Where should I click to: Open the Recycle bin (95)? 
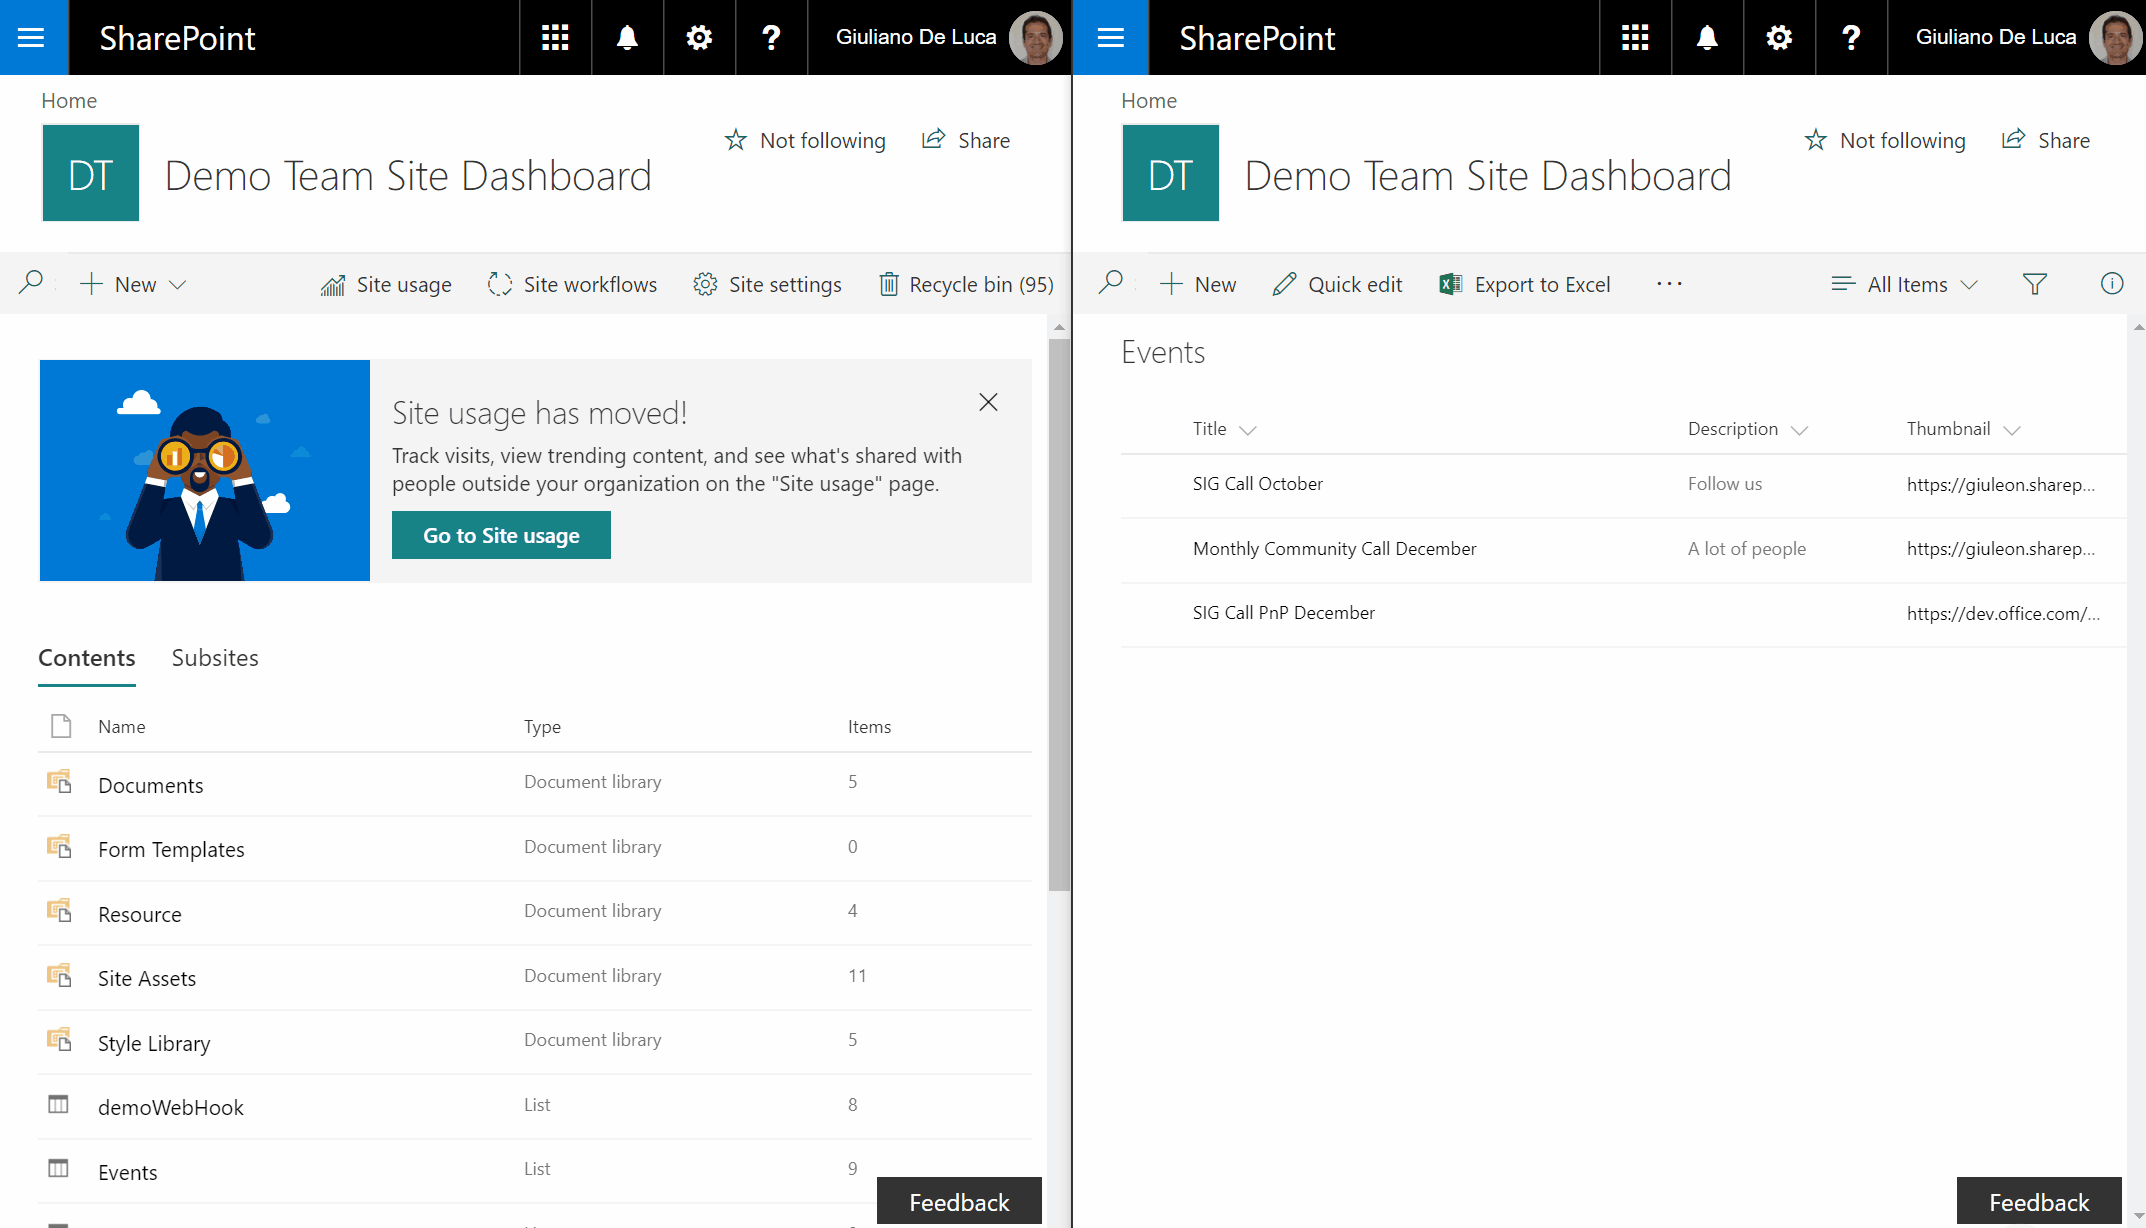pos(966,285)
